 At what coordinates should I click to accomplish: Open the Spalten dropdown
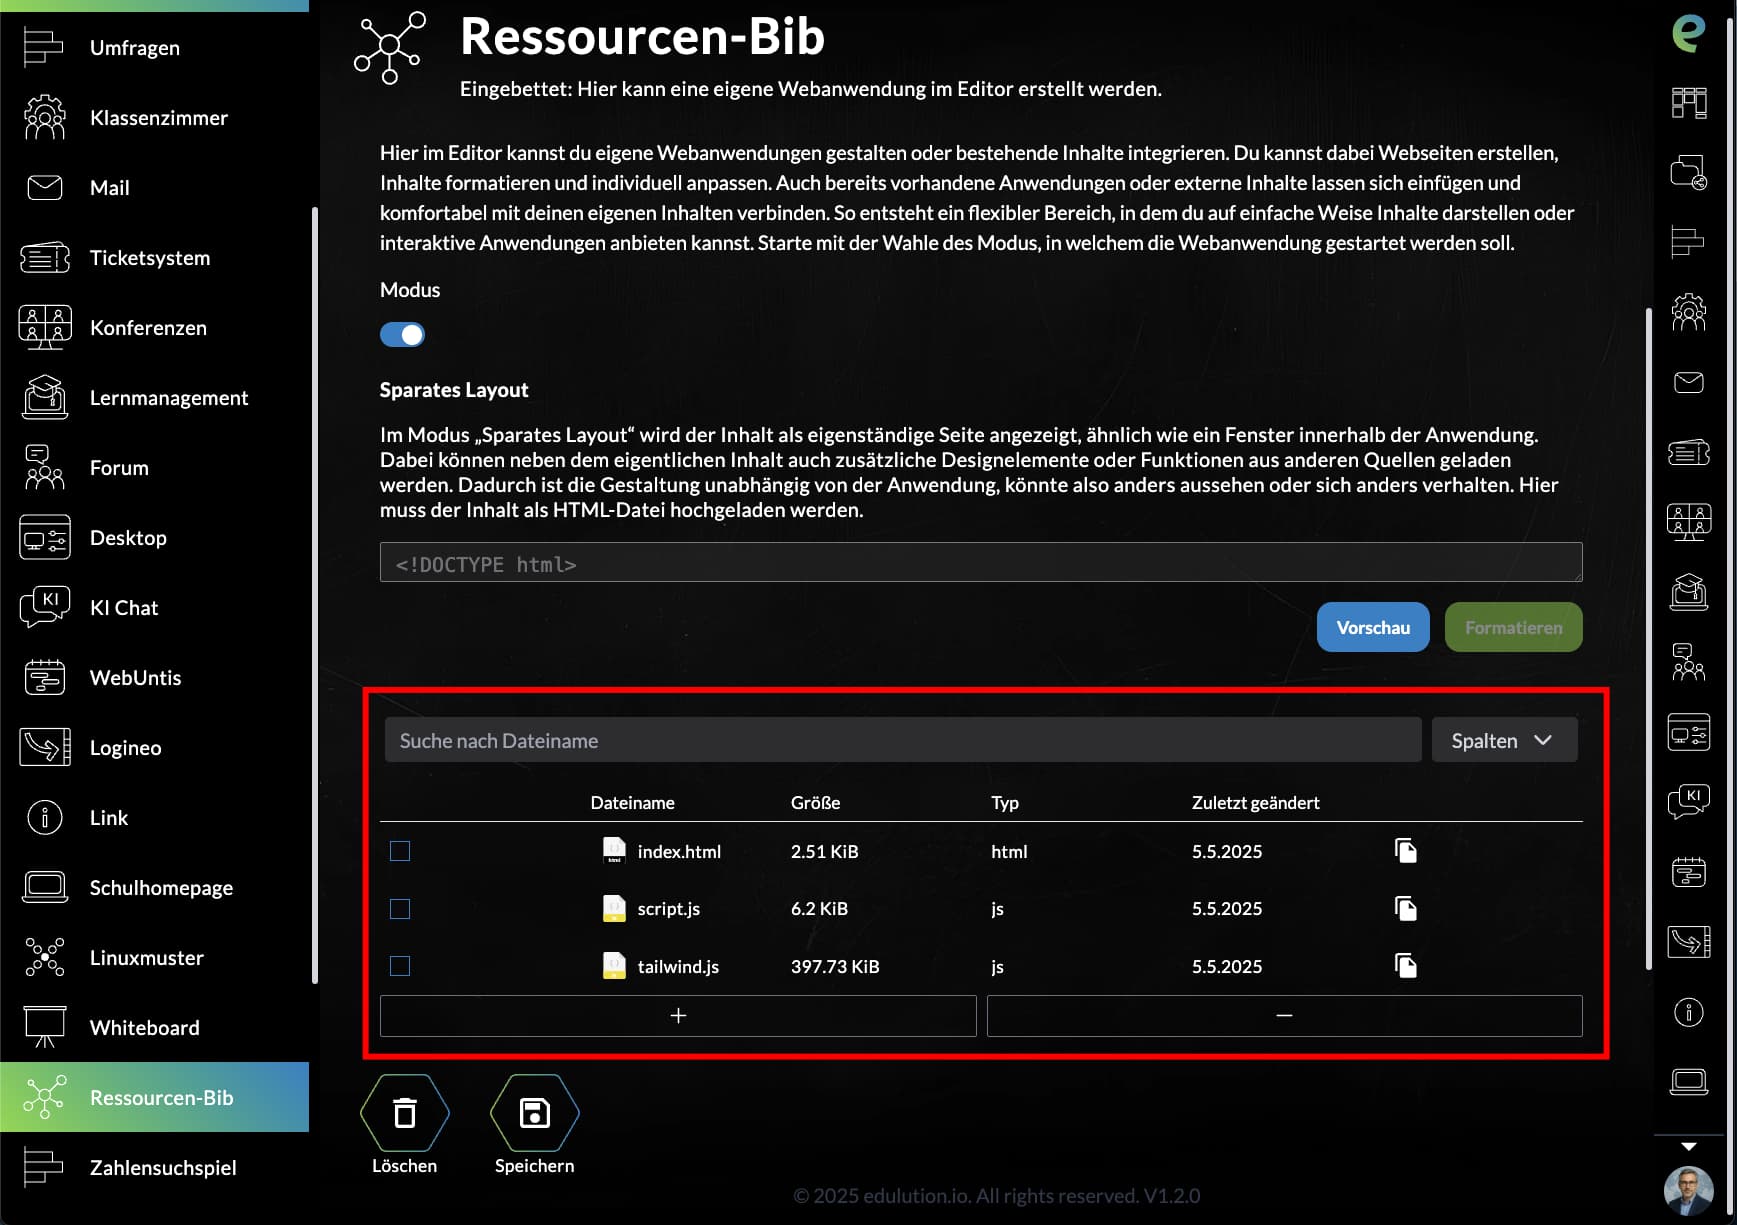point(1504,740)
